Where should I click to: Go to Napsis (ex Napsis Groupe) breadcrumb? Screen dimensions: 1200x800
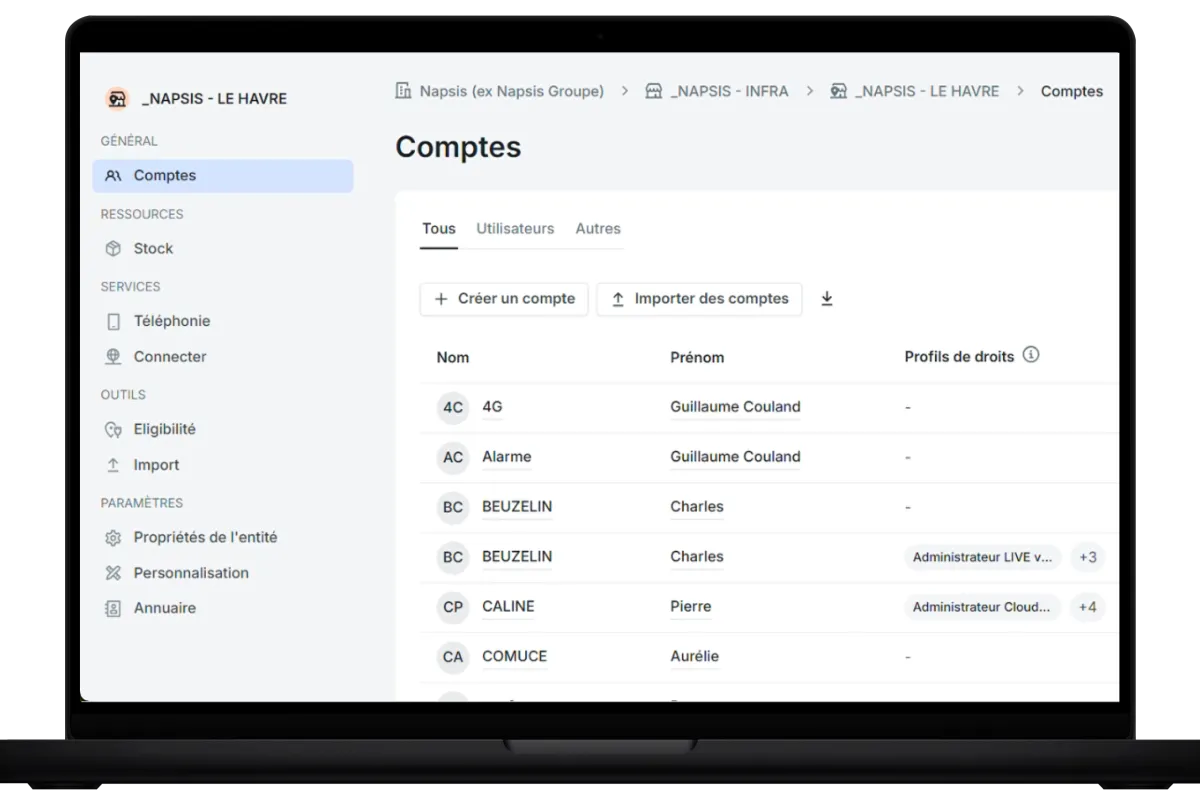512,91
